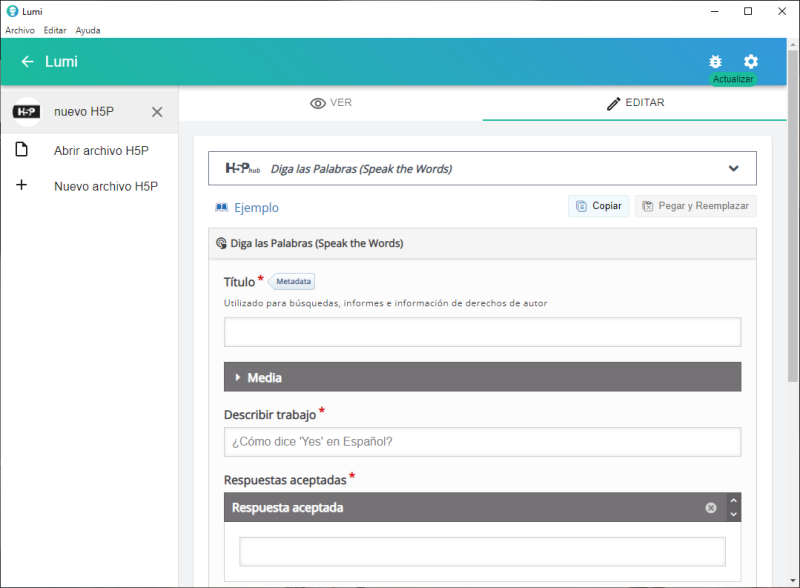Open settings with the gear icon

point(751,62)
